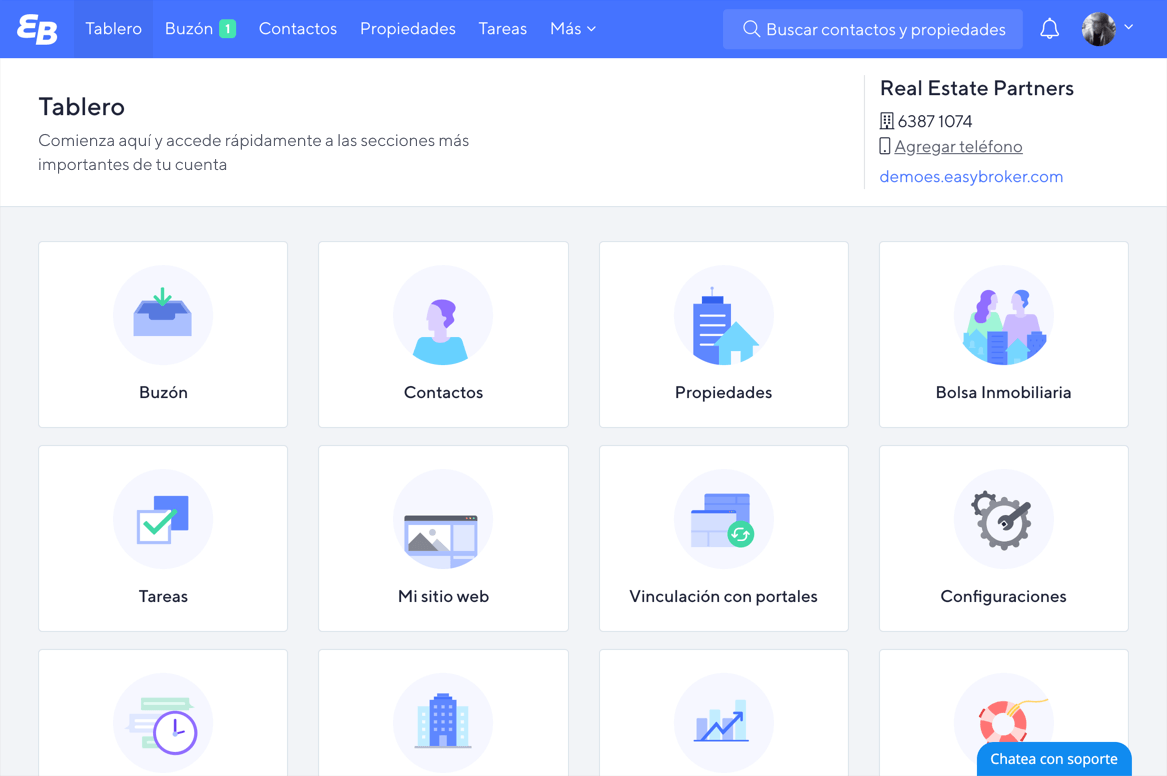This screenshot has width=1167, height=776.
Task: Click the office building phone icon
Action: point(886,121)
